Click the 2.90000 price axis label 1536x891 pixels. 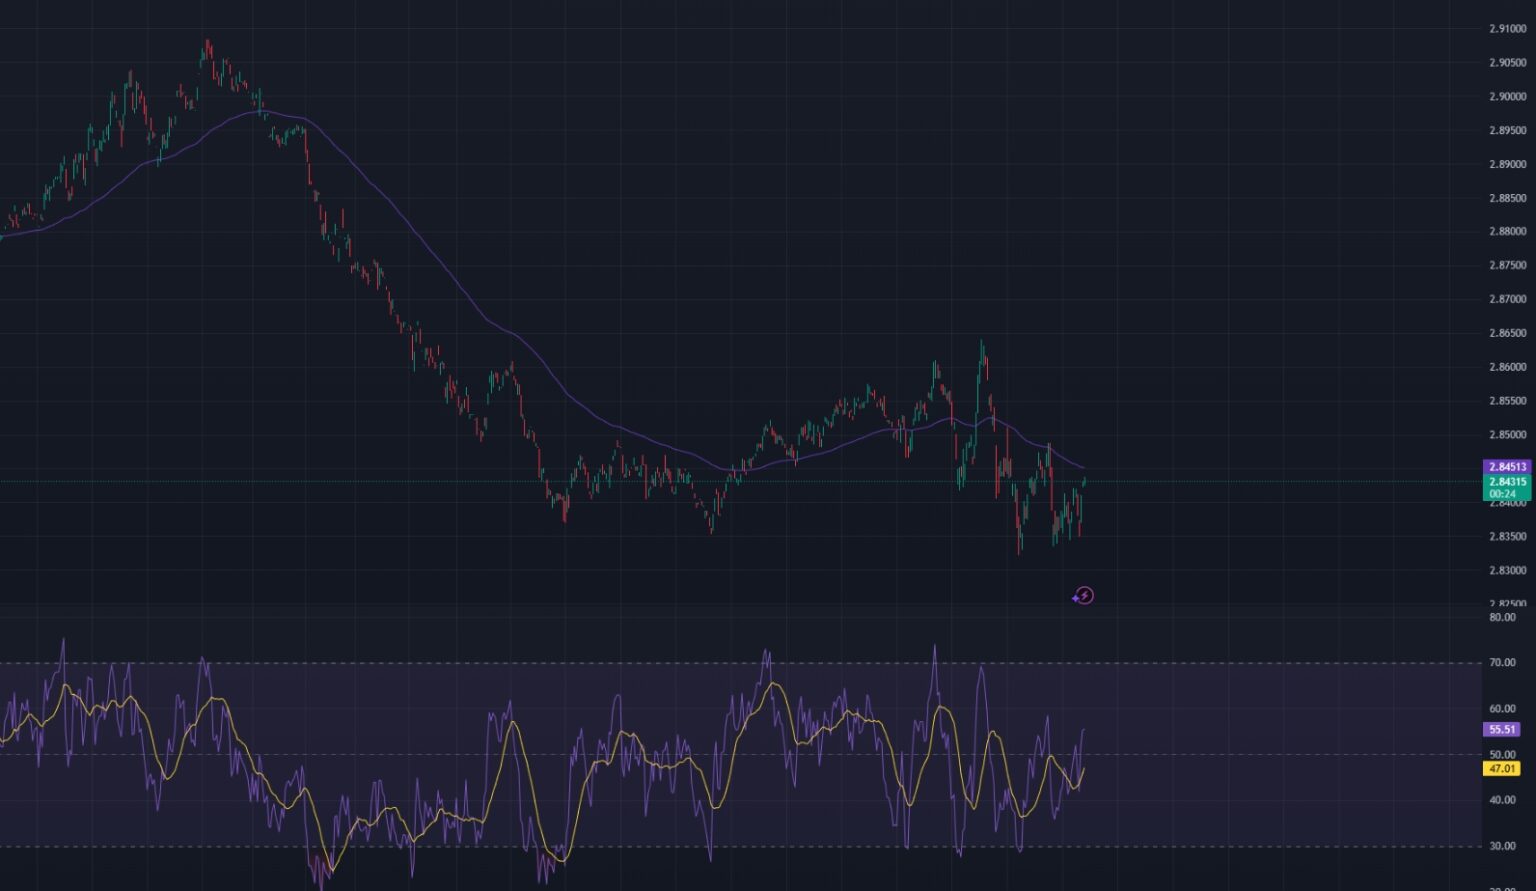point(1507,97)
